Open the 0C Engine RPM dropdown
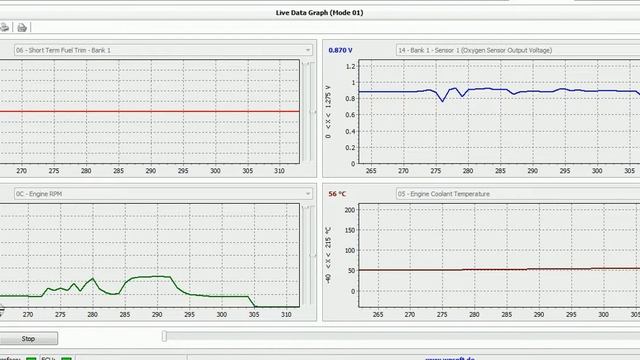Viewport: 640px width, 360px height. click(x=163, y=194)
